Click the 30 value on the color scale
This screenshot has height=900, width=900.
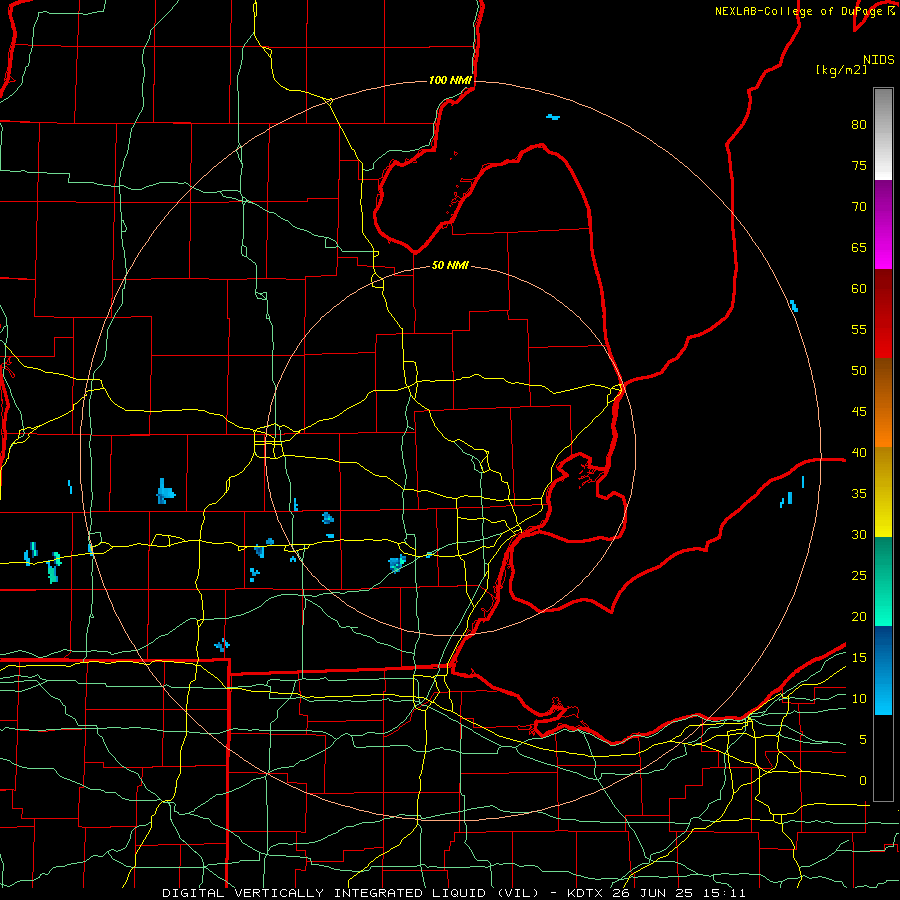(859, 535)
